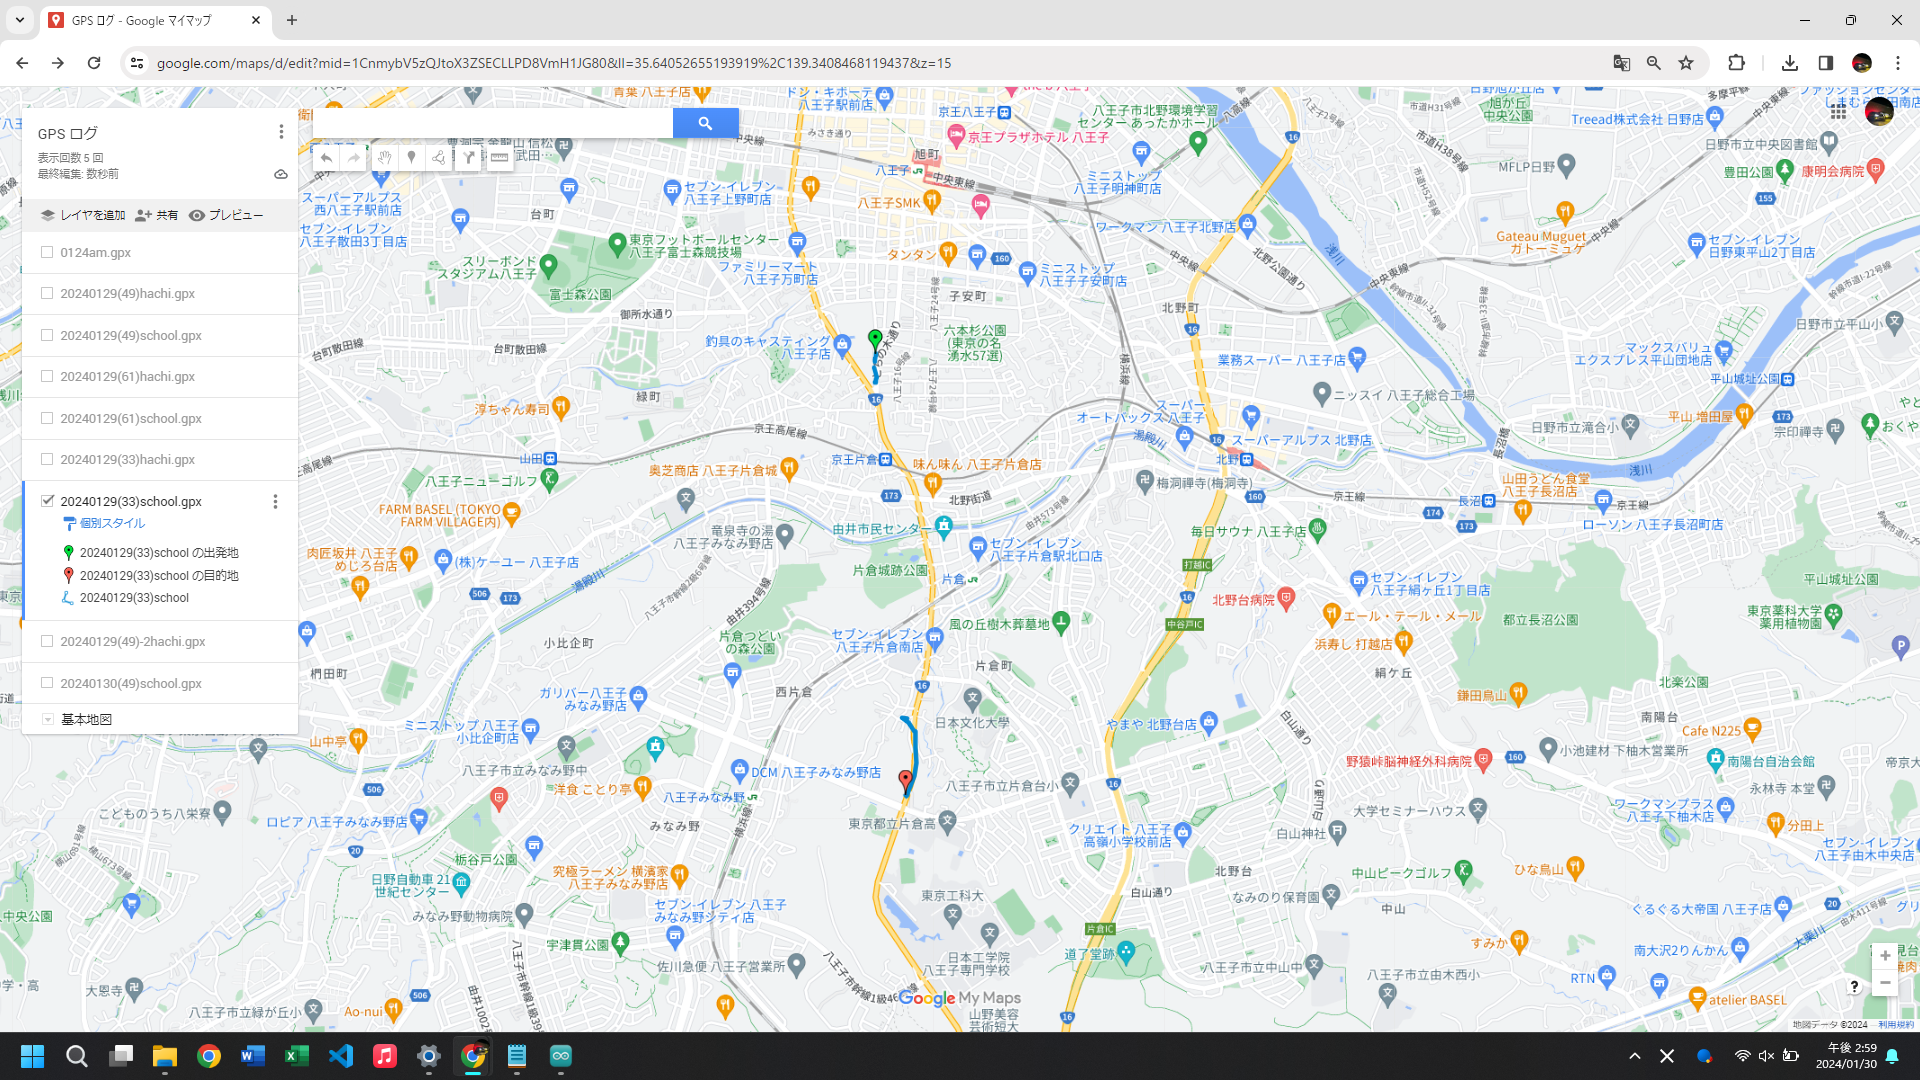Screen dimensions: 1920x1080
Task: Zoom in the map with plus button
Action: (1884, 956)
